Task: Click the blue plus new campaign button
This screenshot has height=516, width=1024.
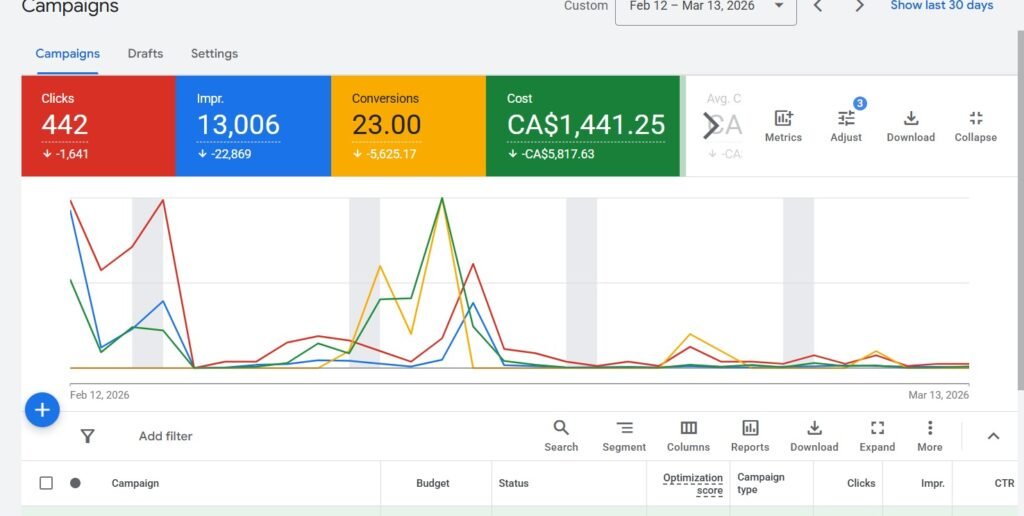Action: [x=42, y=409]
